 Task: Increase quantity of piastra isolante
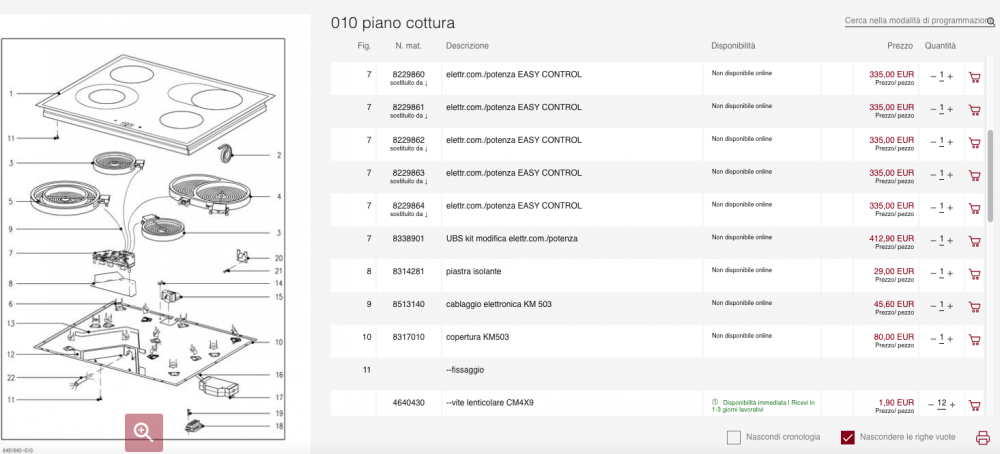tap(950, 274)
